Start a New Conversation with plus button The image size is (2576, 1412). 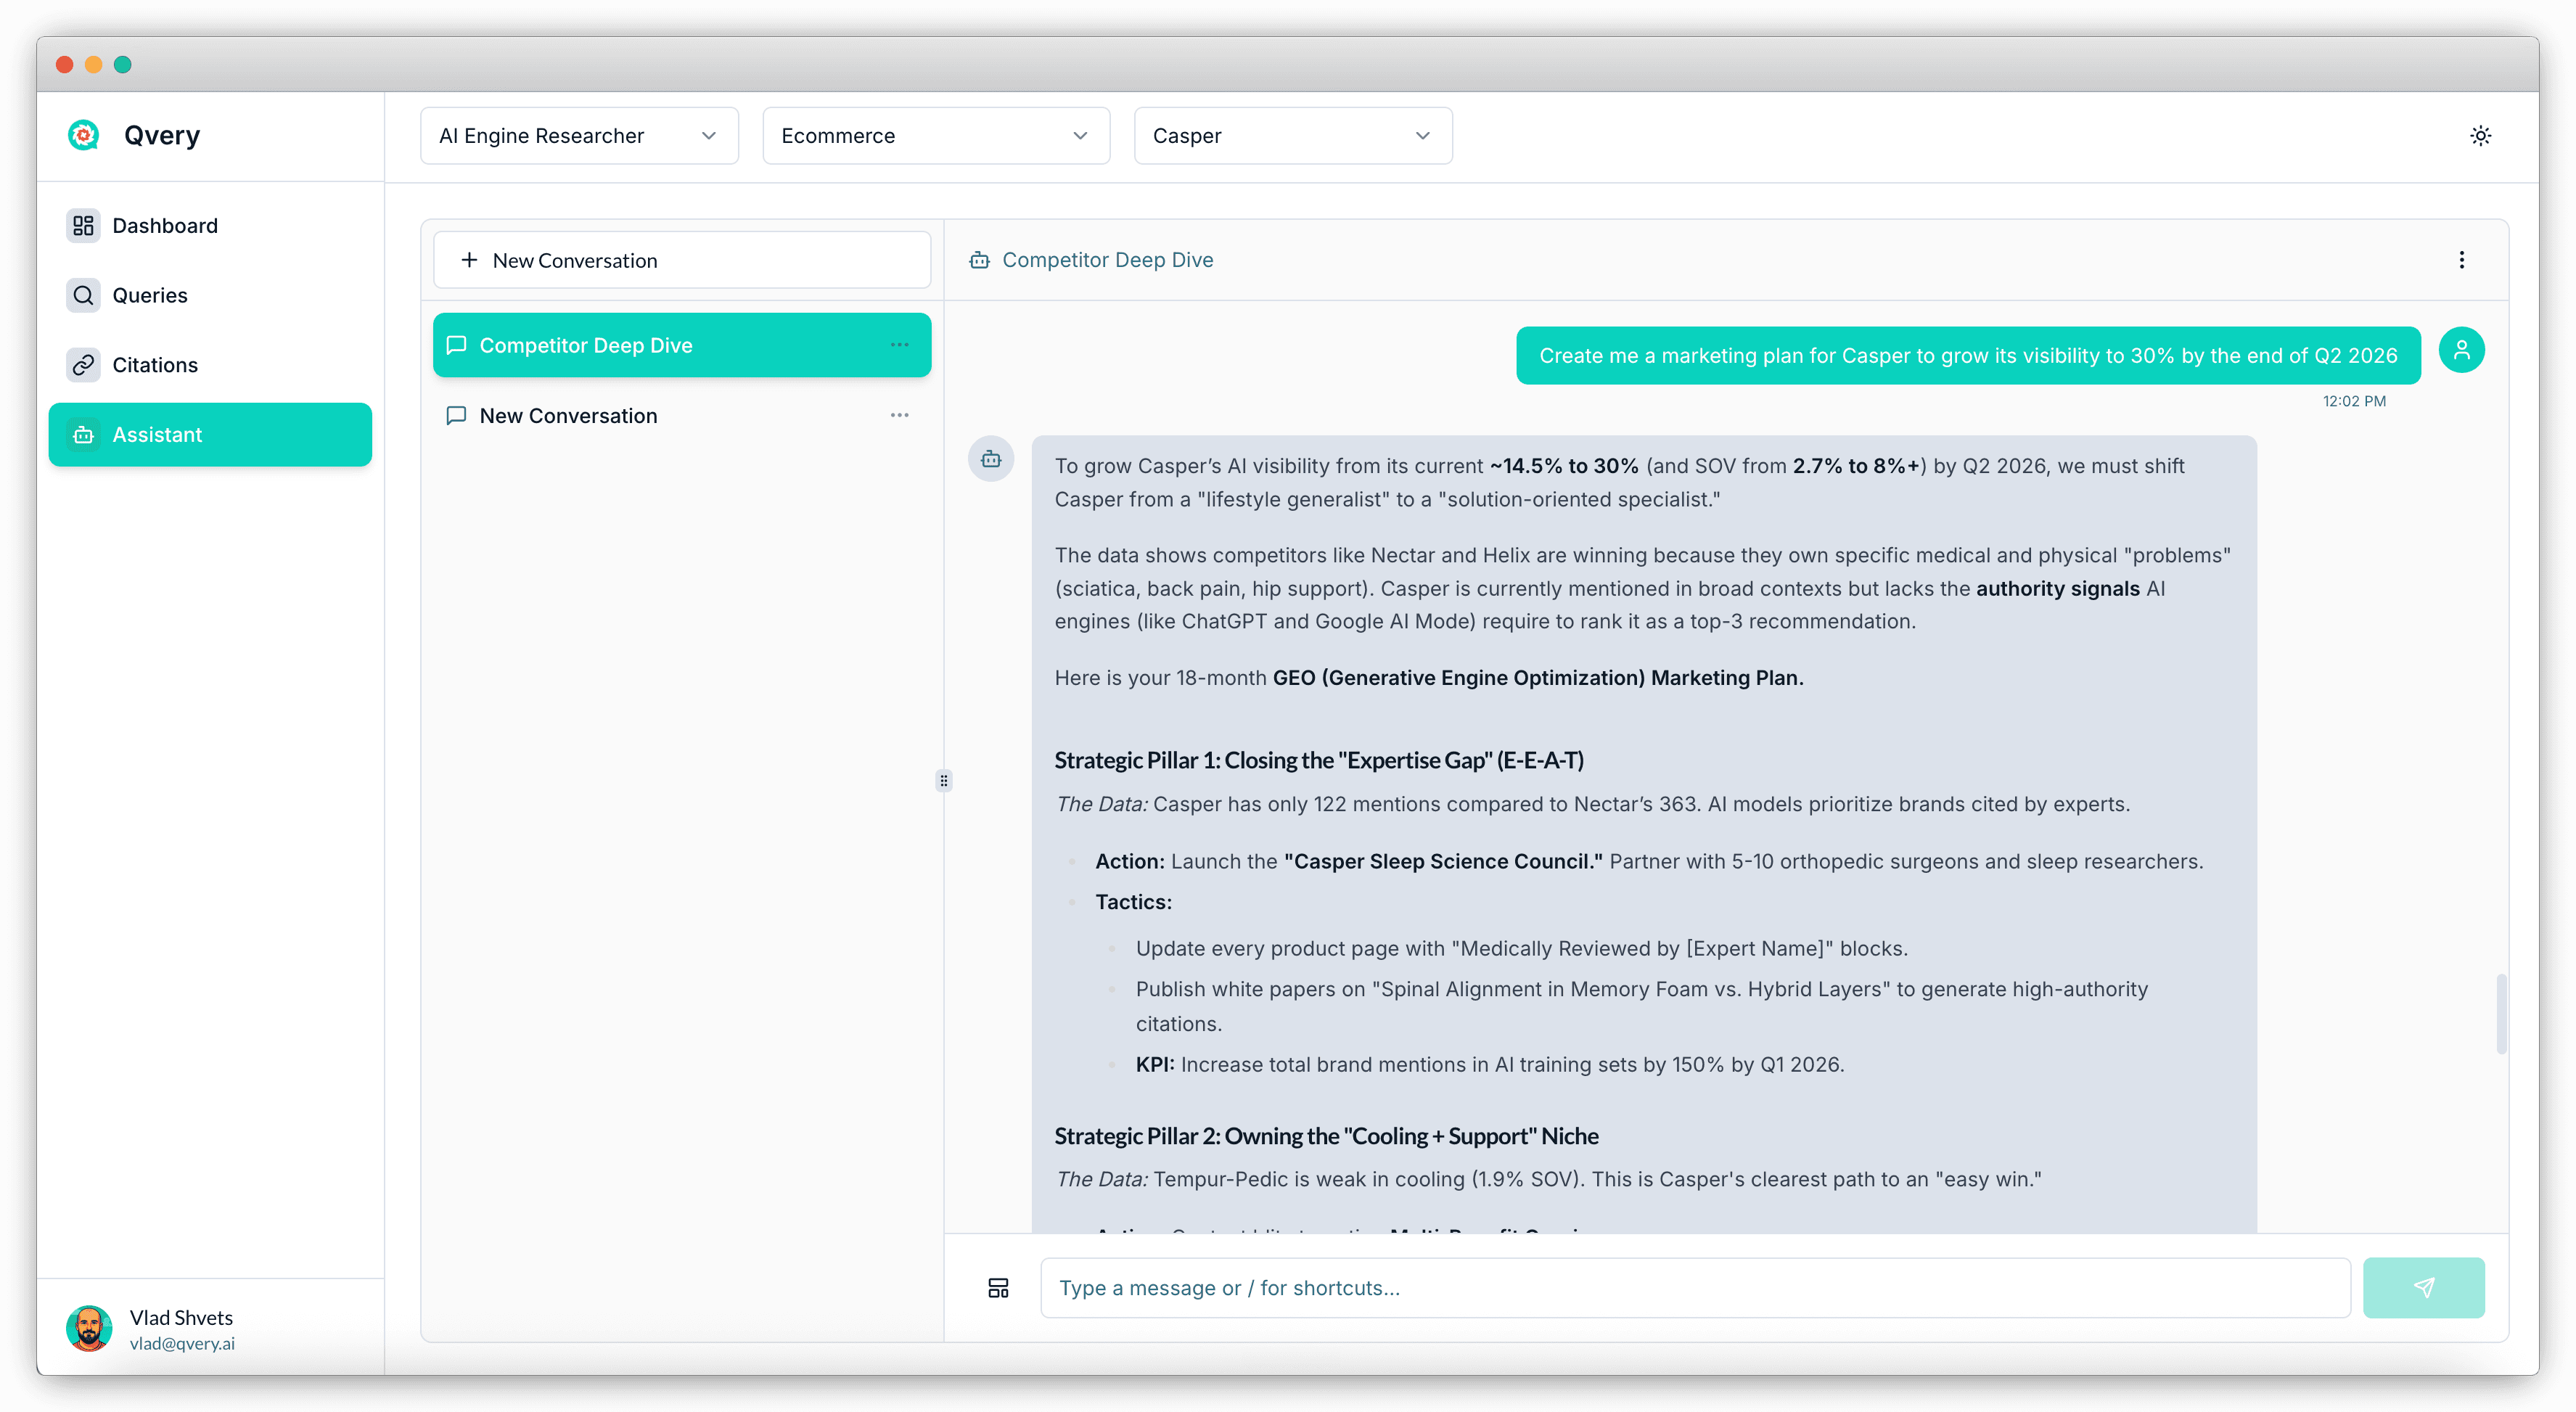click(x=682, y=261)
